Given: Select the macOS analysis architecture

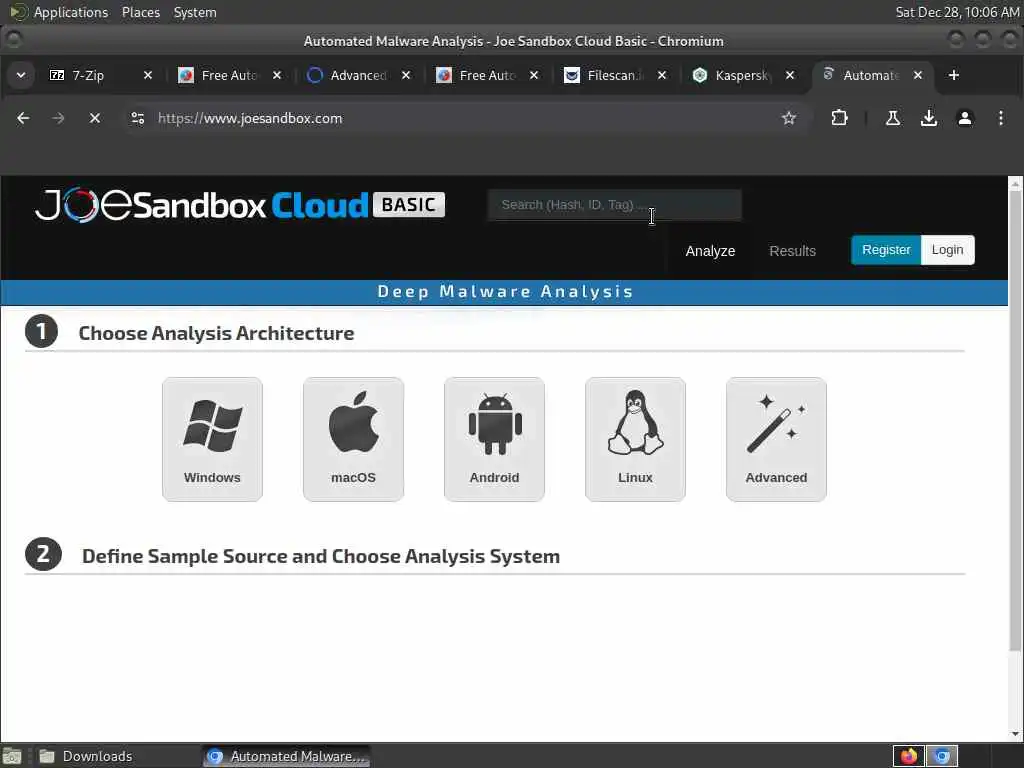Looking at the screenshot, I should (x=353, y=439).
